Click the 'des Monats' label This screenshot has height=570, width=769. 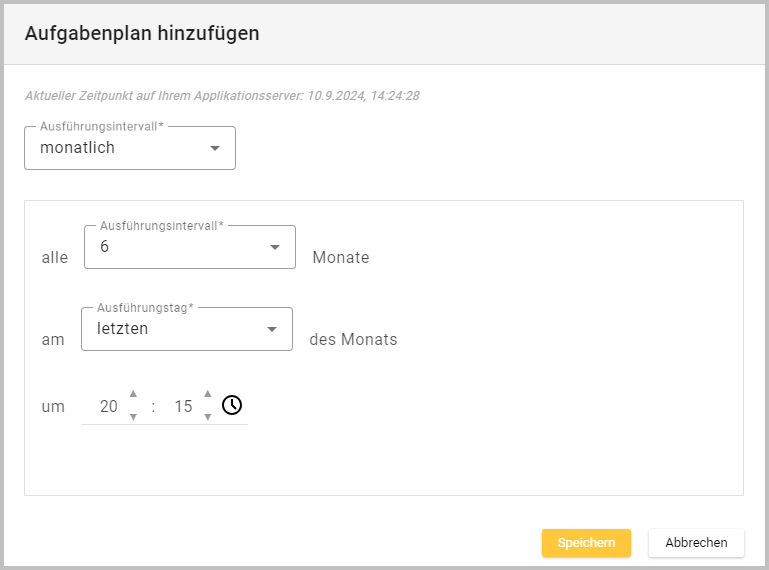pyautogui.click(x=353, y=340)
